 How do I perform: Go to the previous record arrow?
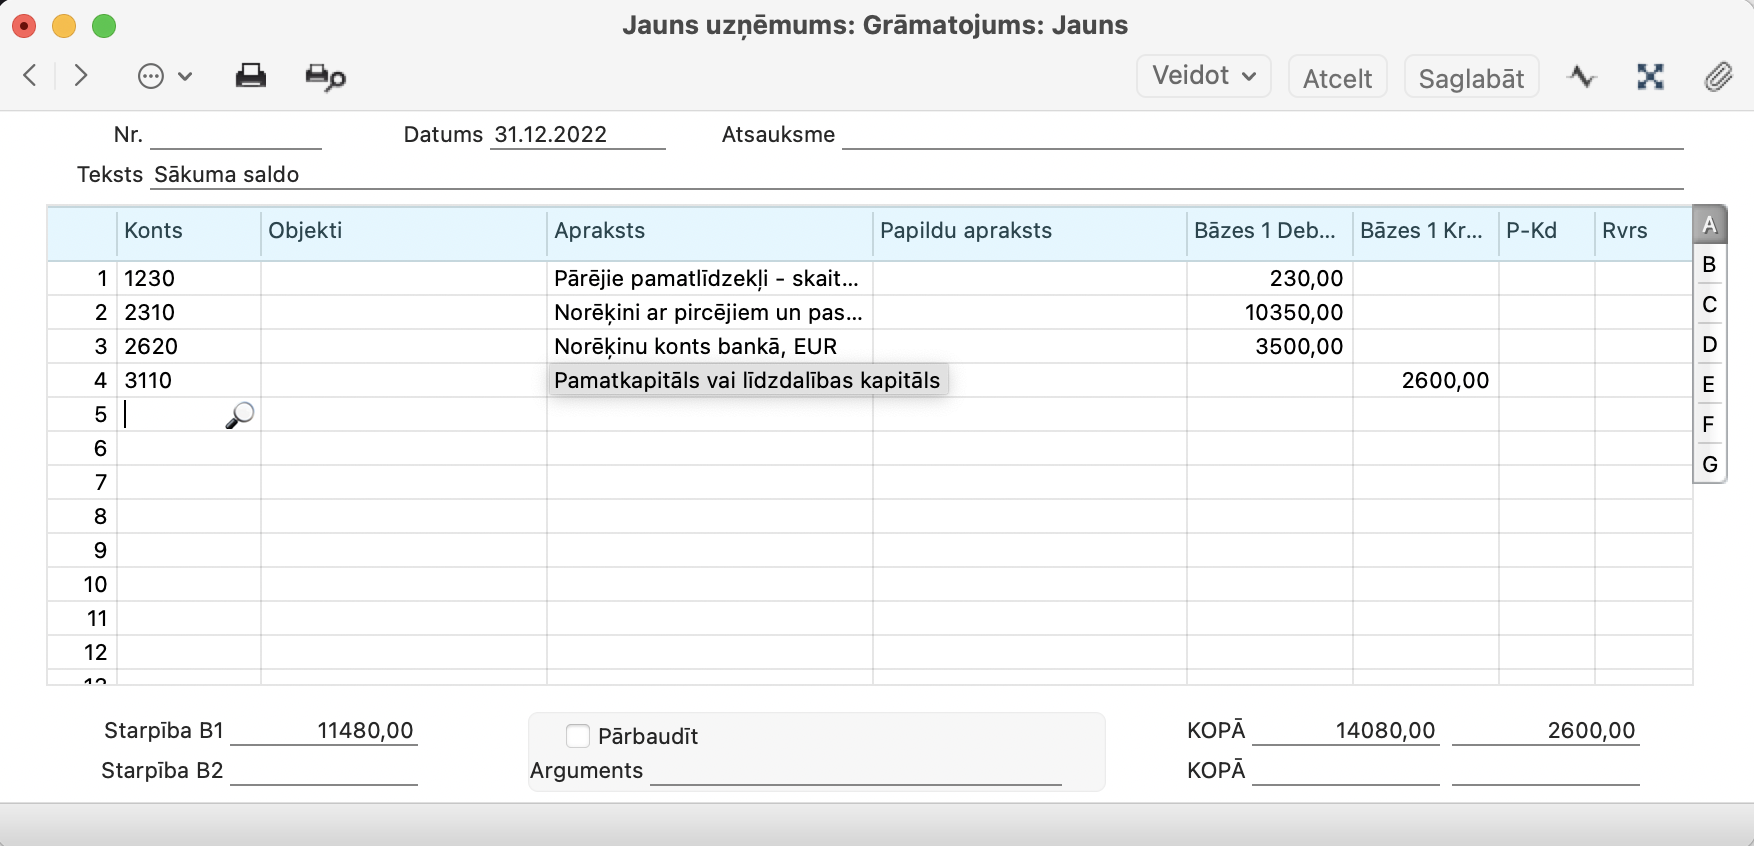click(30, 76)
